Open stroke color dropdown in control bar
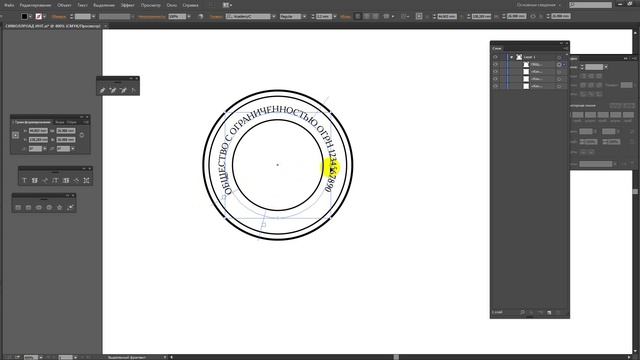Image resolution: width=640 pixels, height=360 pixels. (44, 17)
